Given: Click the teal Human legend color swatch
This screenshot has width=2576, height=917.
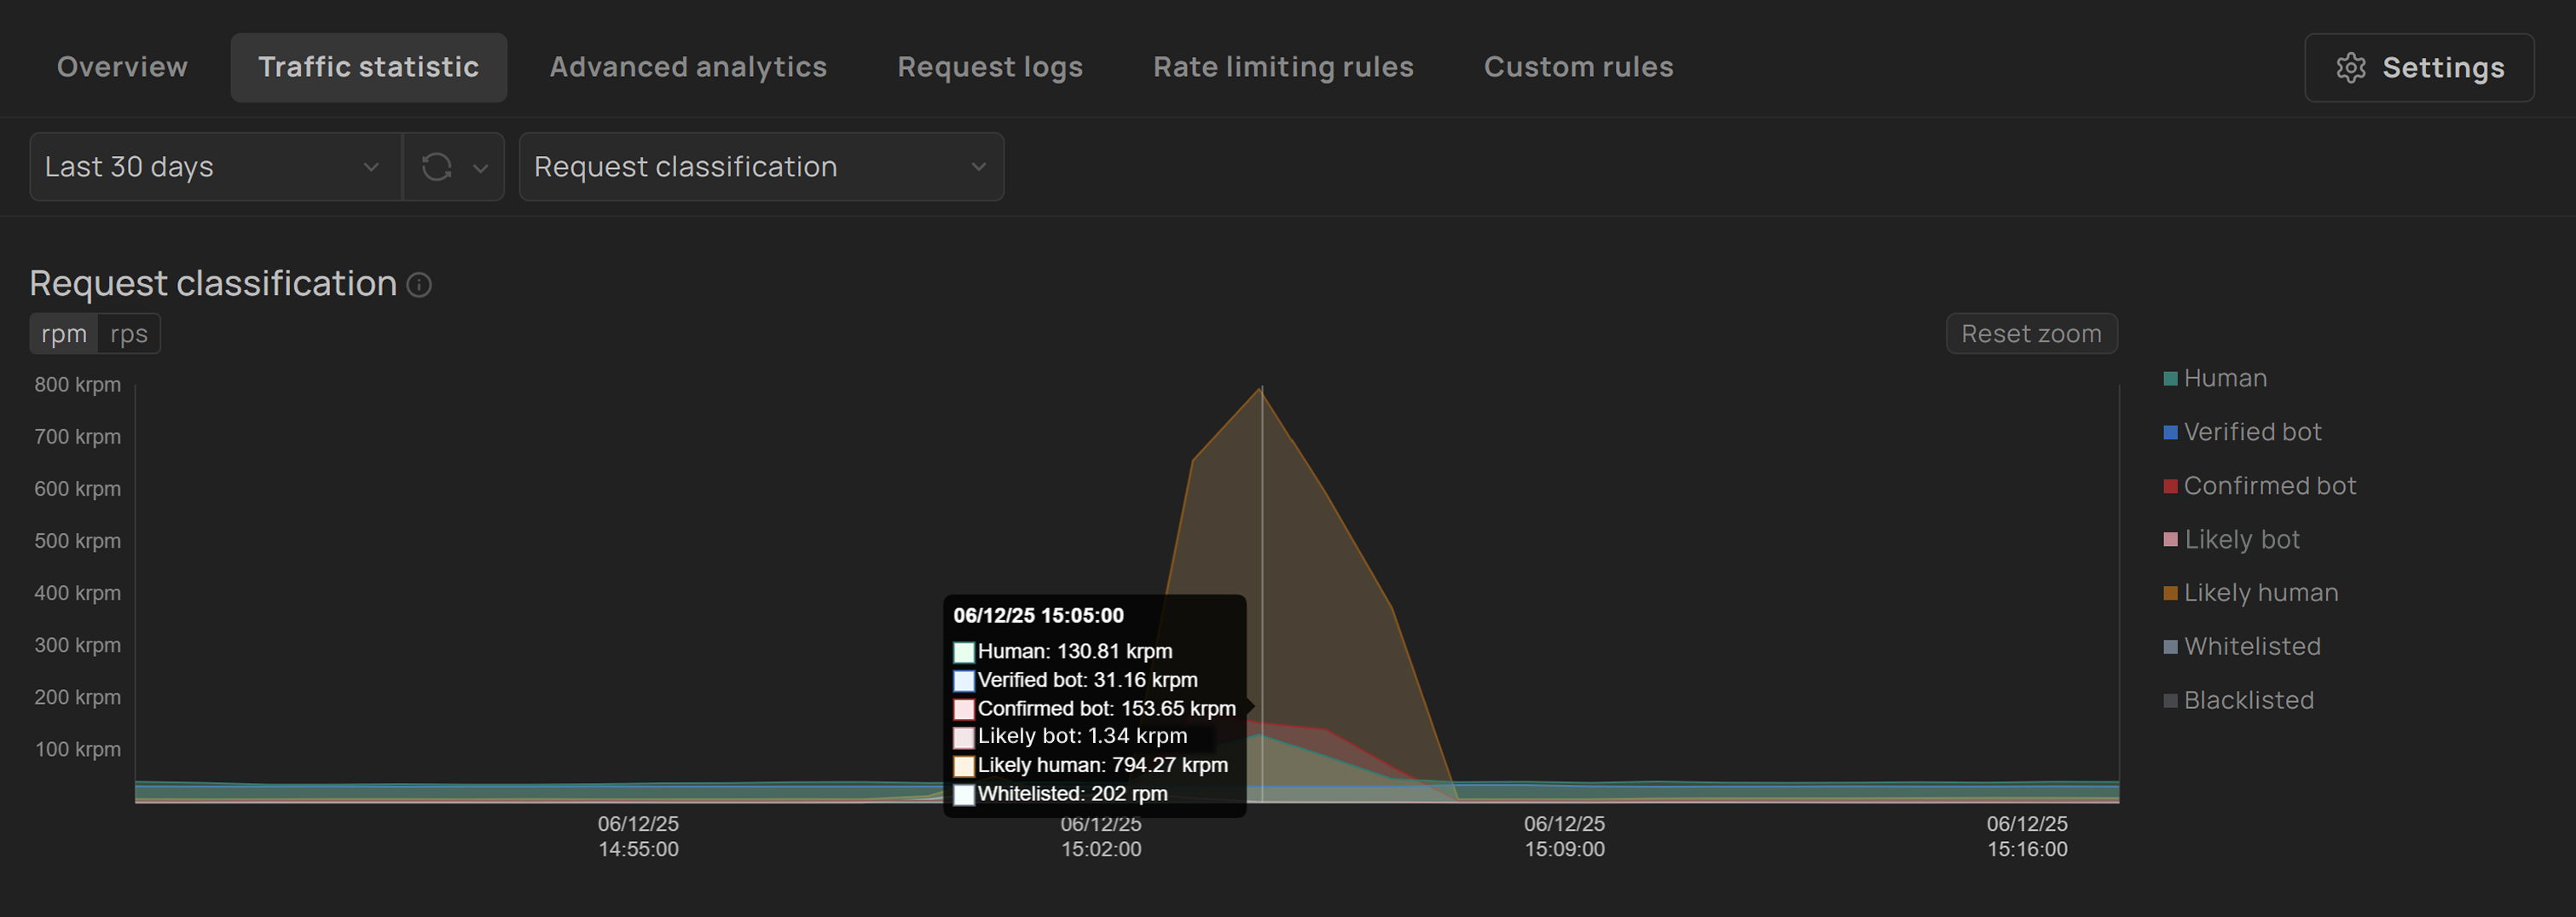Looking at the screenshot, I should [2170, 379].
